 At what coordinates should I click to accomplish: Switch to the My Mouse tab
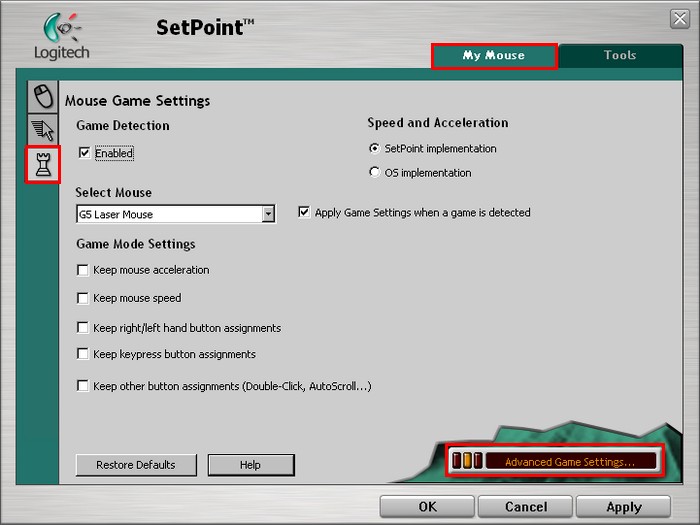click(494, 56)
